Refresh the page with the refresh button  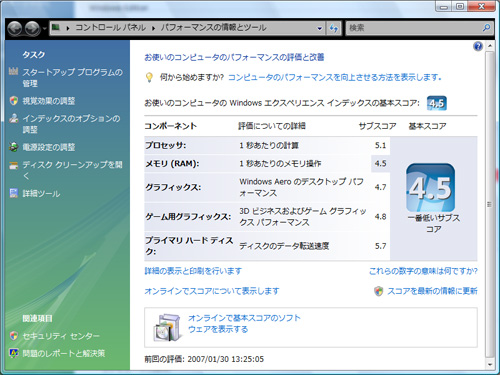(x=334, y=28)
